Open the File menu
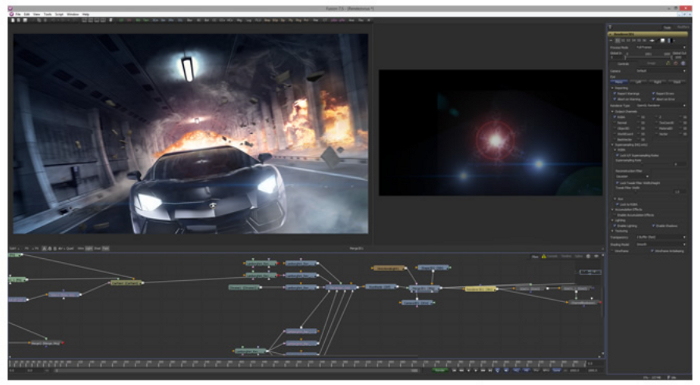 (x=18, y=14)
